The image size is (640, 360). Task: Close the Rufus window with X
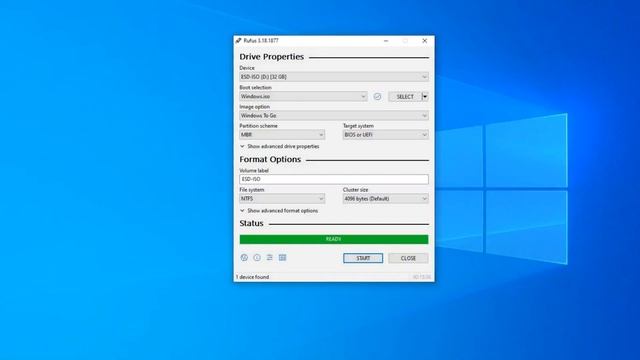point(424,41)
